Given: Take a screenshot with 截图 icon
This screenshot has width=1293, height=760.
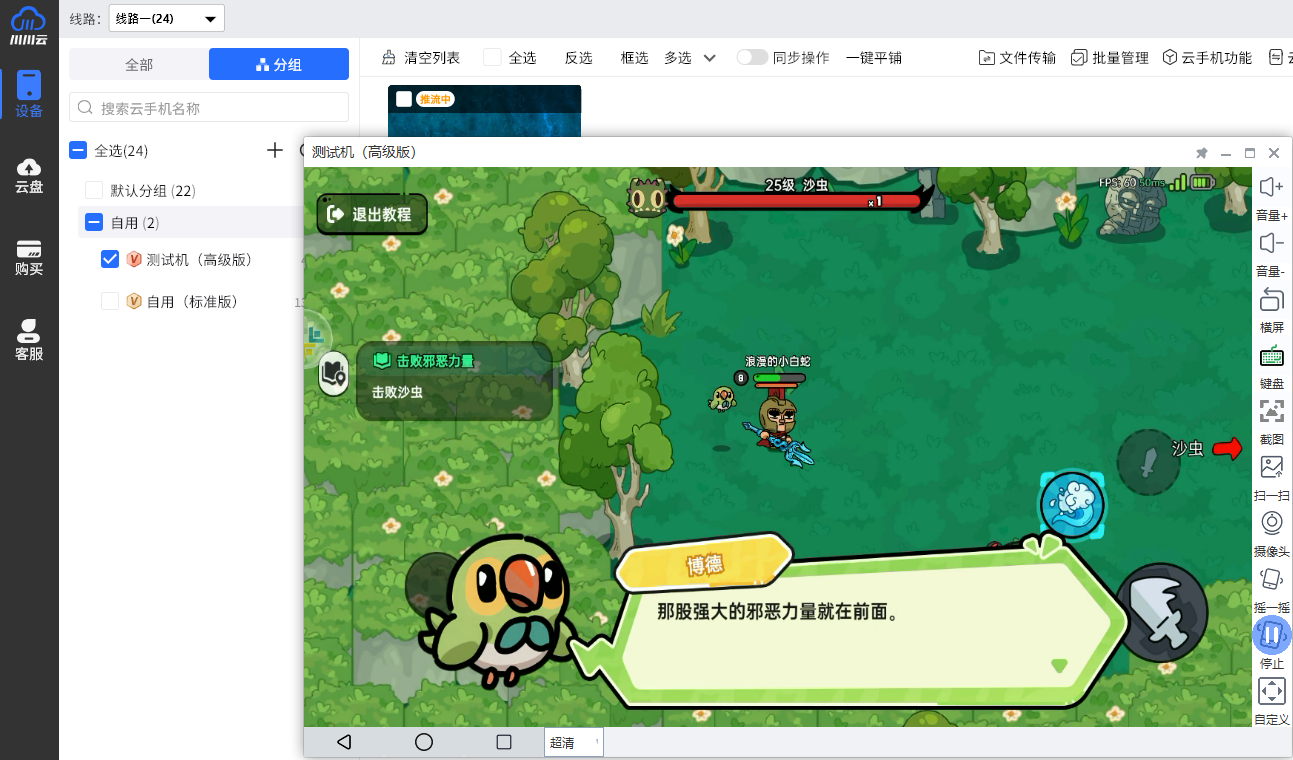Looking at the screenshot, I should point(1271,411).
